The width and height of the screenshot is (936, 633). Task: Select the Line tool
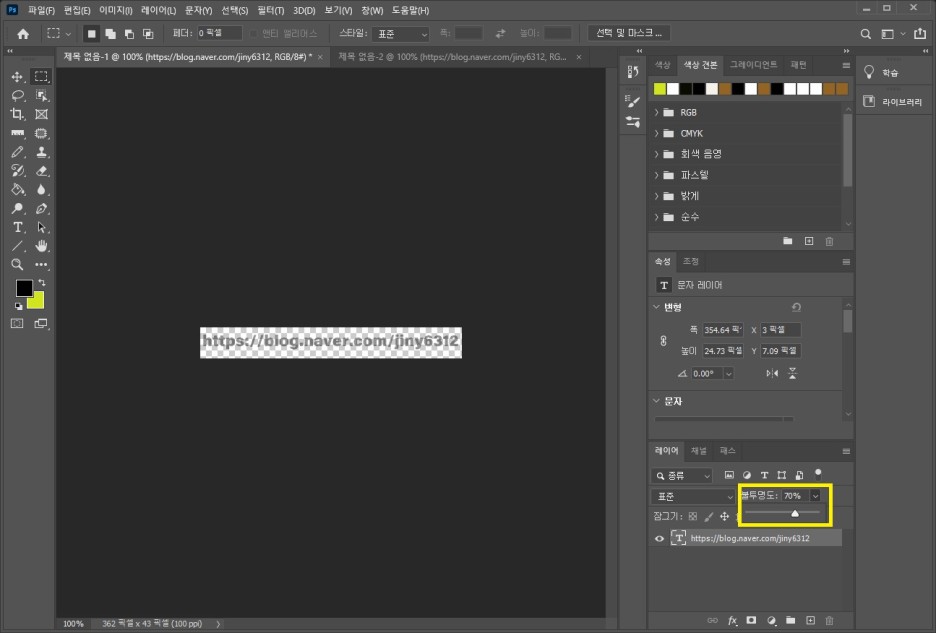click(17, 246)
